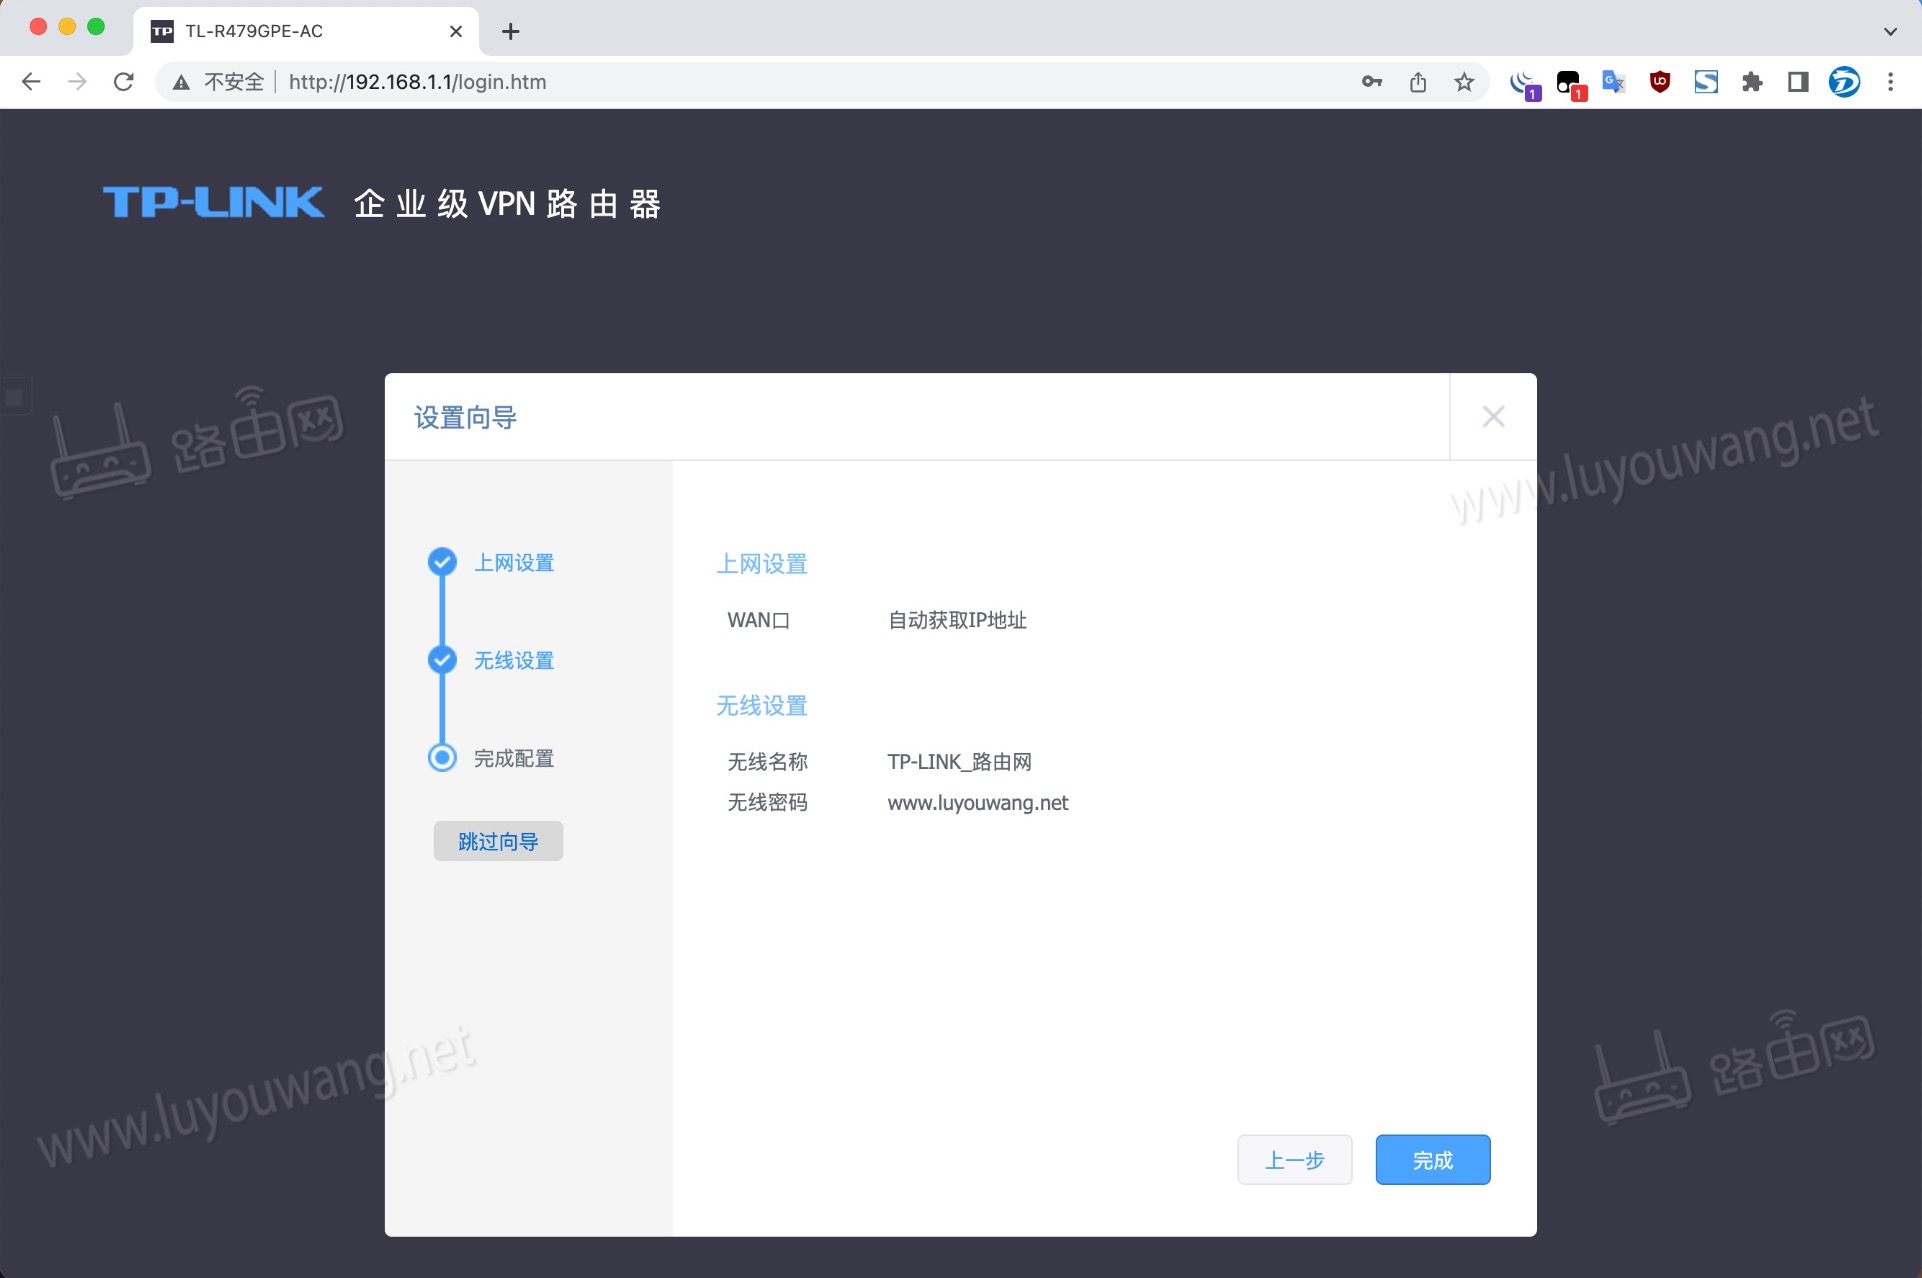Click the 完成 button to finish setup
Image resolution: width=1922 pixels, height=1278 pixels.
point(1432,1160)
